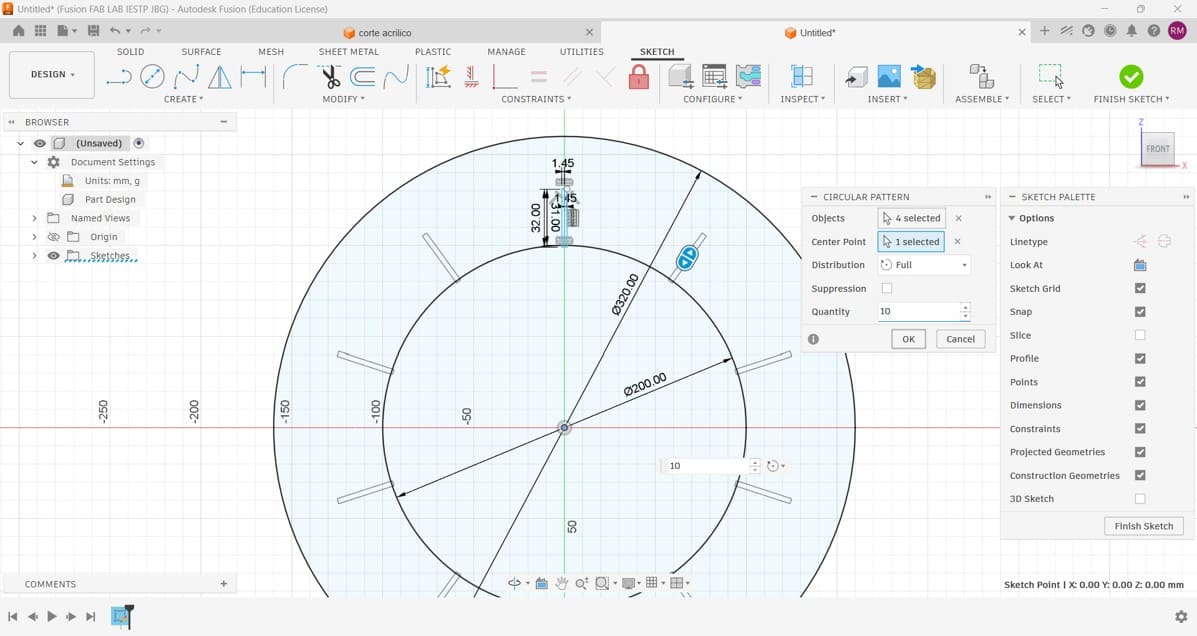Open the CREATE dropdown menu
Screen dimensions: 1197x636
tap(183, 99)
